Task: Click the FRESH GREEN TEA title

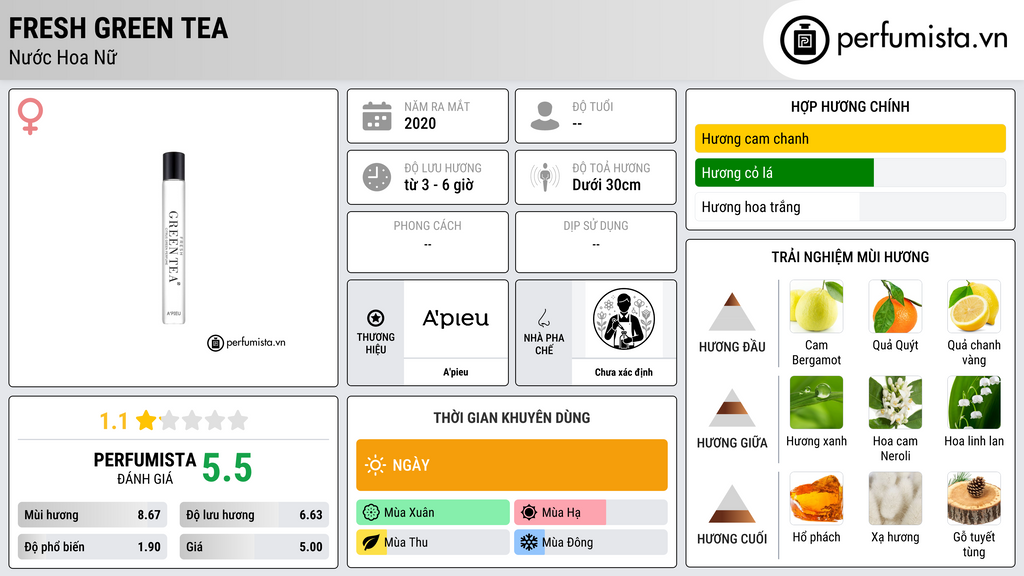Action: coord(118,28)
